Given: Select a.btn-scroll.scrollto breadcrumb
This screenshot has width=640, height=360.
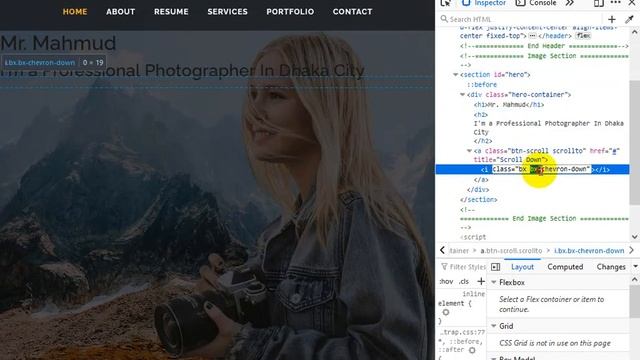Looking at the screenshot, I should pos(511,251).
